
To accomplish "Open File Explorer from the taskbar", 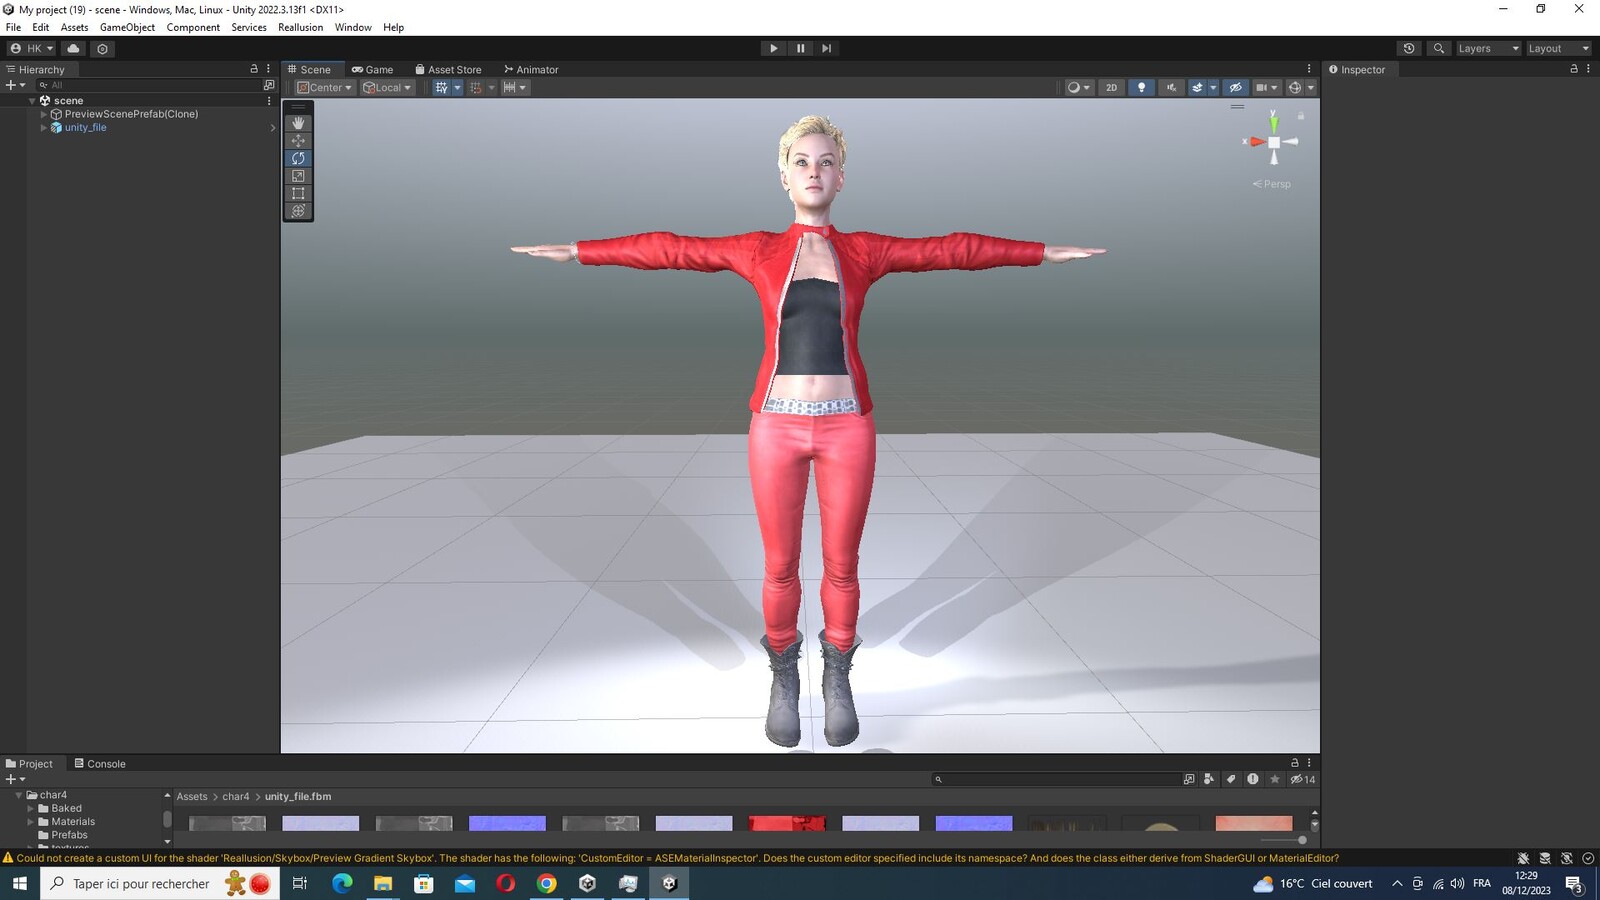I will pyautogui.click(x=383, y=883).
